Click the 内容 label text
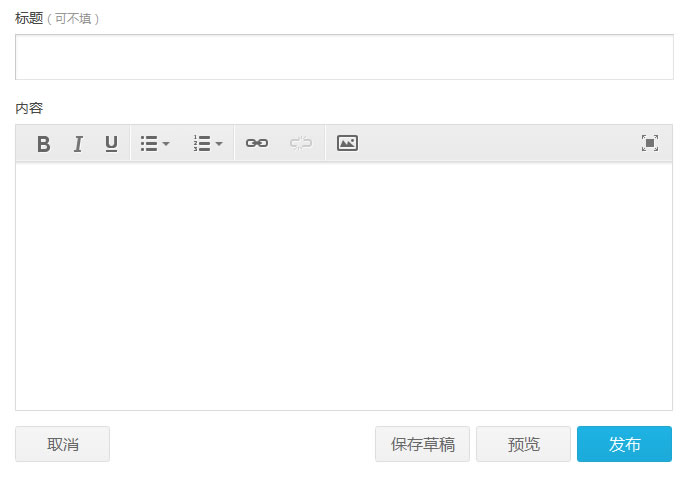This screenshot has width=689, height=480. click(x=29, y=108)
